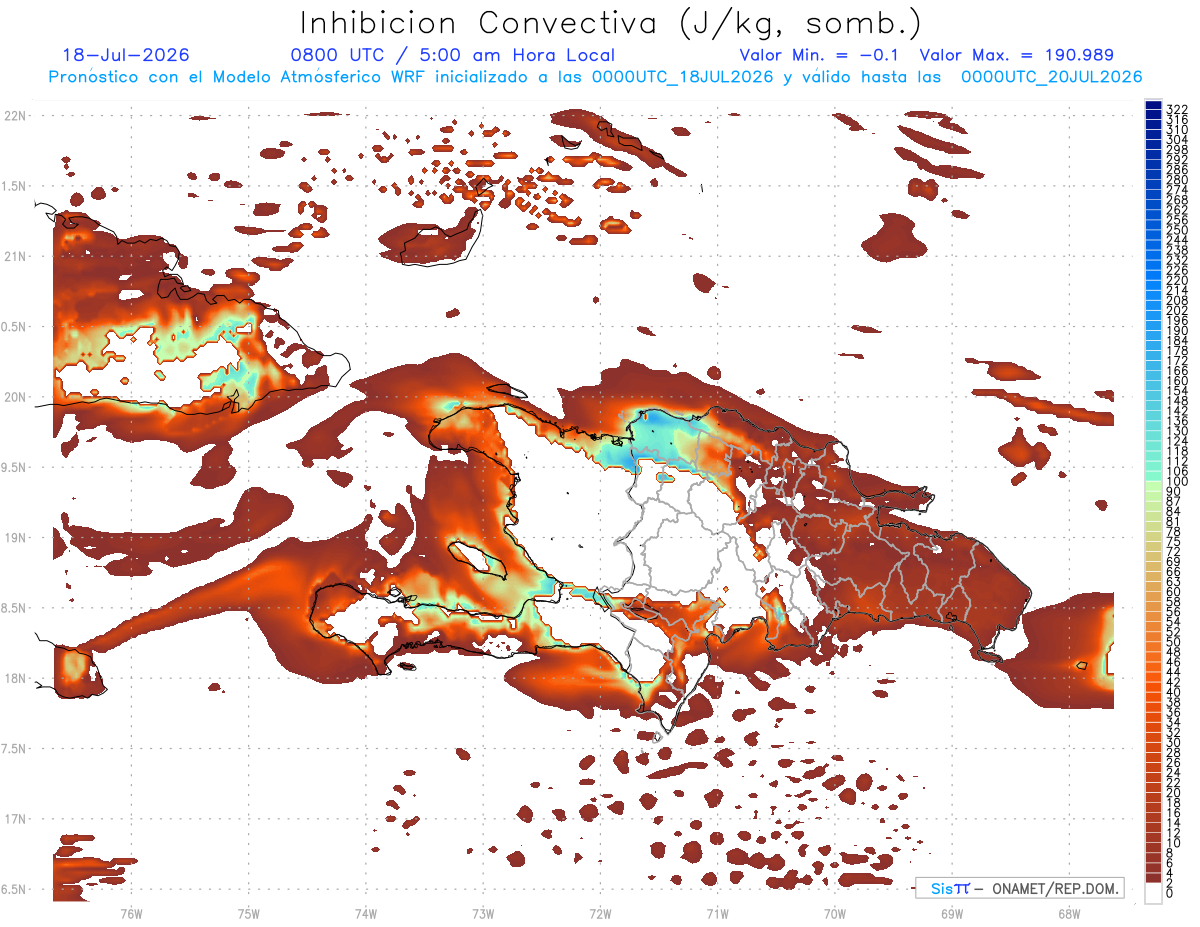Click the '21N' latitude axis label
The image size is (1200, 927).
pyautogui.click(x=15, y=257)
